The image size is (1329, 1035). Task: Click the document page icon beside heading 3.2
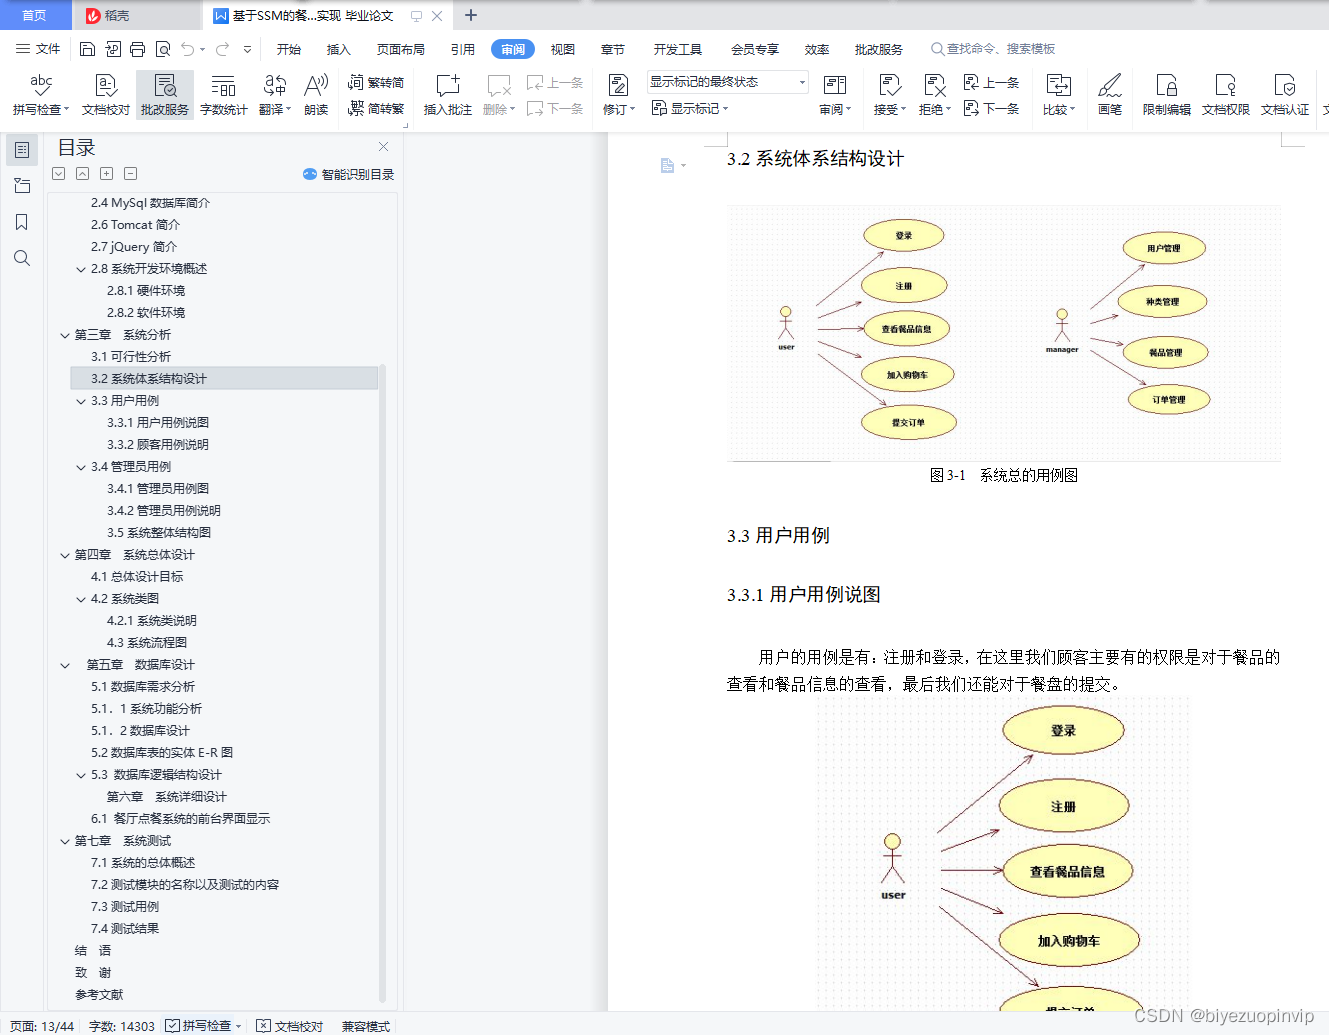tap(668, 165)
